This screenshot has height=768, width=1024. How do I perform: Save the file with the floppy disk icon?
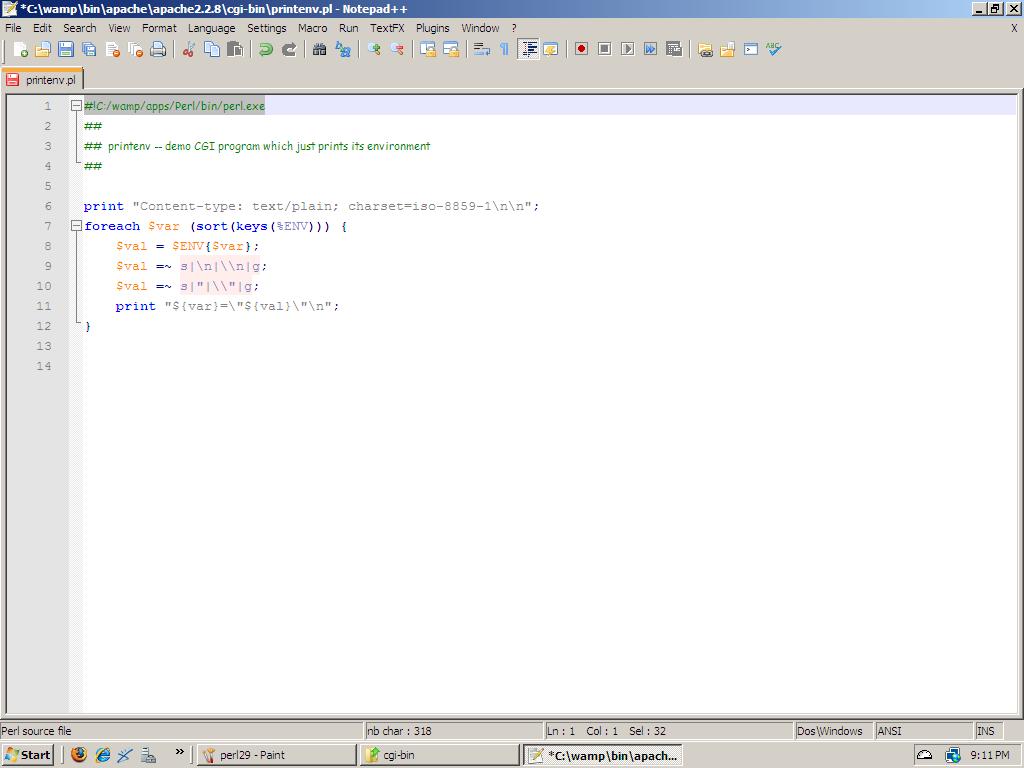tap(66, 49)
